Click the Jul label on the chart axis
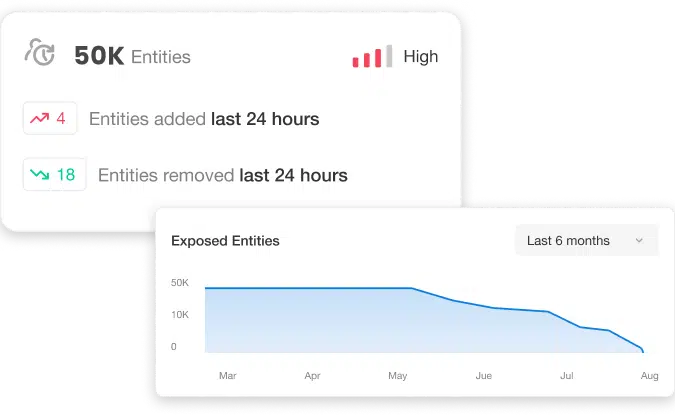The width and height of the screenshot is (675, 416). (567, 376)
